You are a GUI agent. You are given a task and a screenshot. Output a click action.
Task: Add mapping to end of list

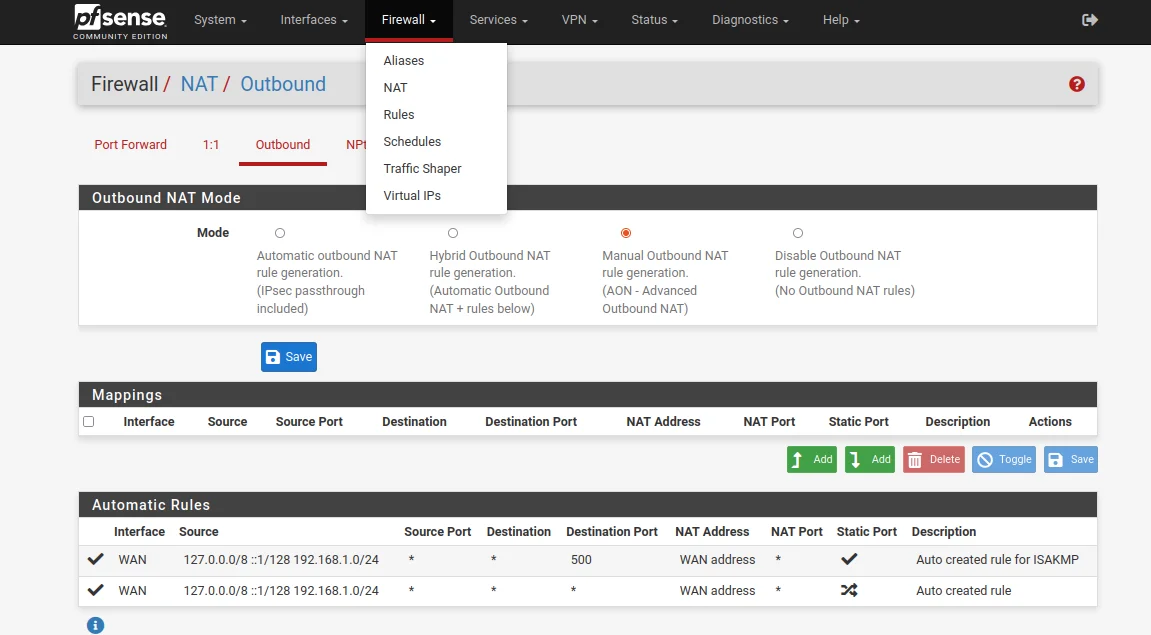(869, 459)
